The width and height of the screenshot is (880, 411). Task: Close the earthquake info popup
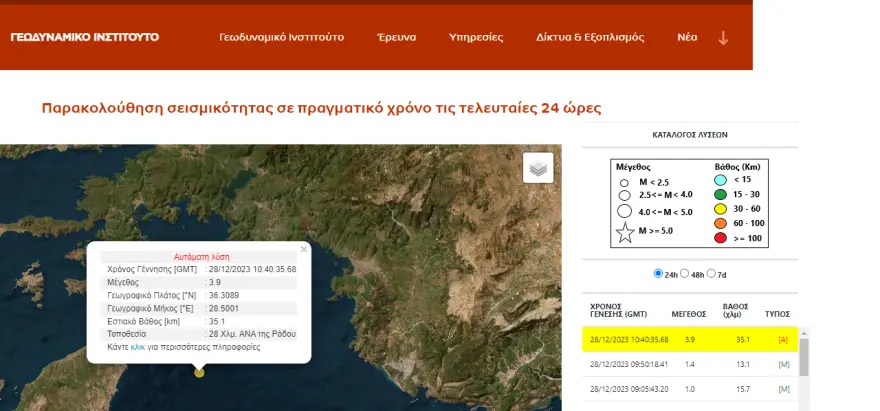point(304,248)
